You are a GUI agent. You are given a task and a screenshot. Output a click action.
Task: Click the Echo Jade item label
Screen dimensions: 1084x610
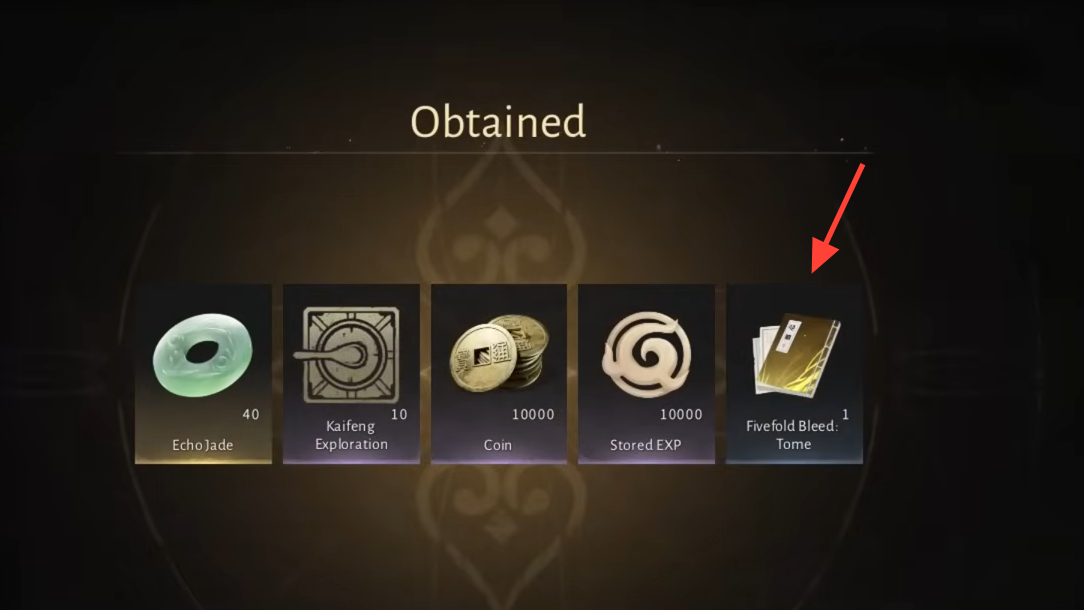203,445
